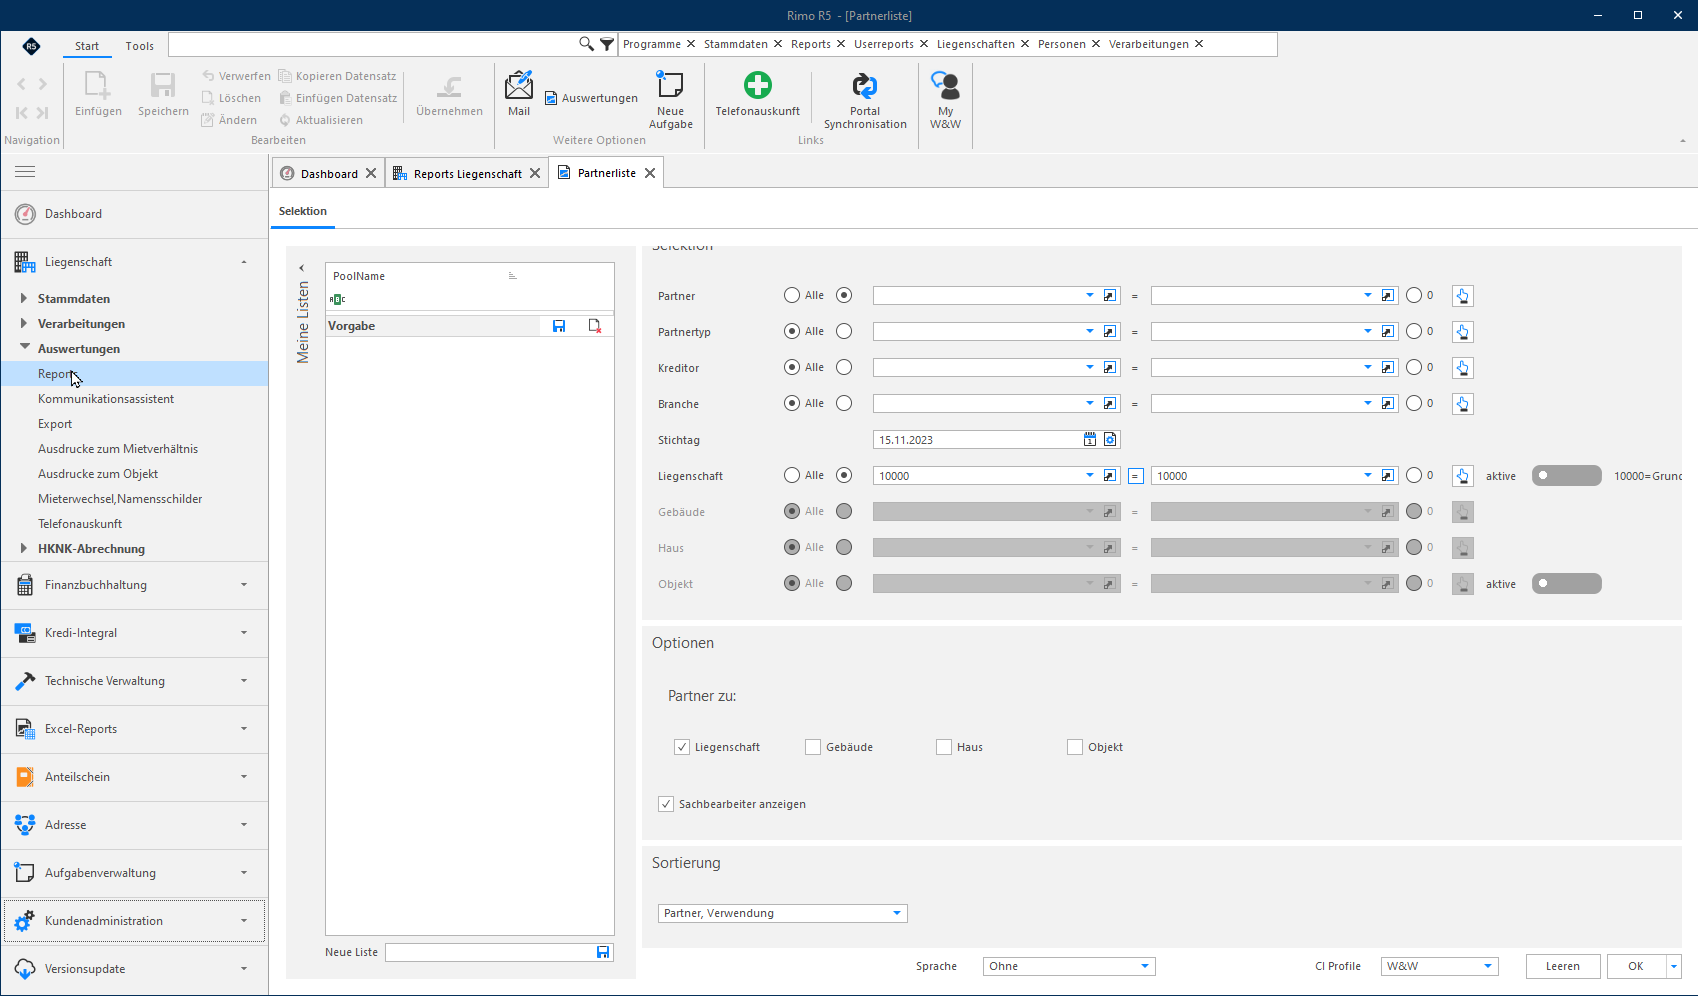Open My W&W link icon
This screenshot has height=996, width=1698.
[x=945, y=86]
